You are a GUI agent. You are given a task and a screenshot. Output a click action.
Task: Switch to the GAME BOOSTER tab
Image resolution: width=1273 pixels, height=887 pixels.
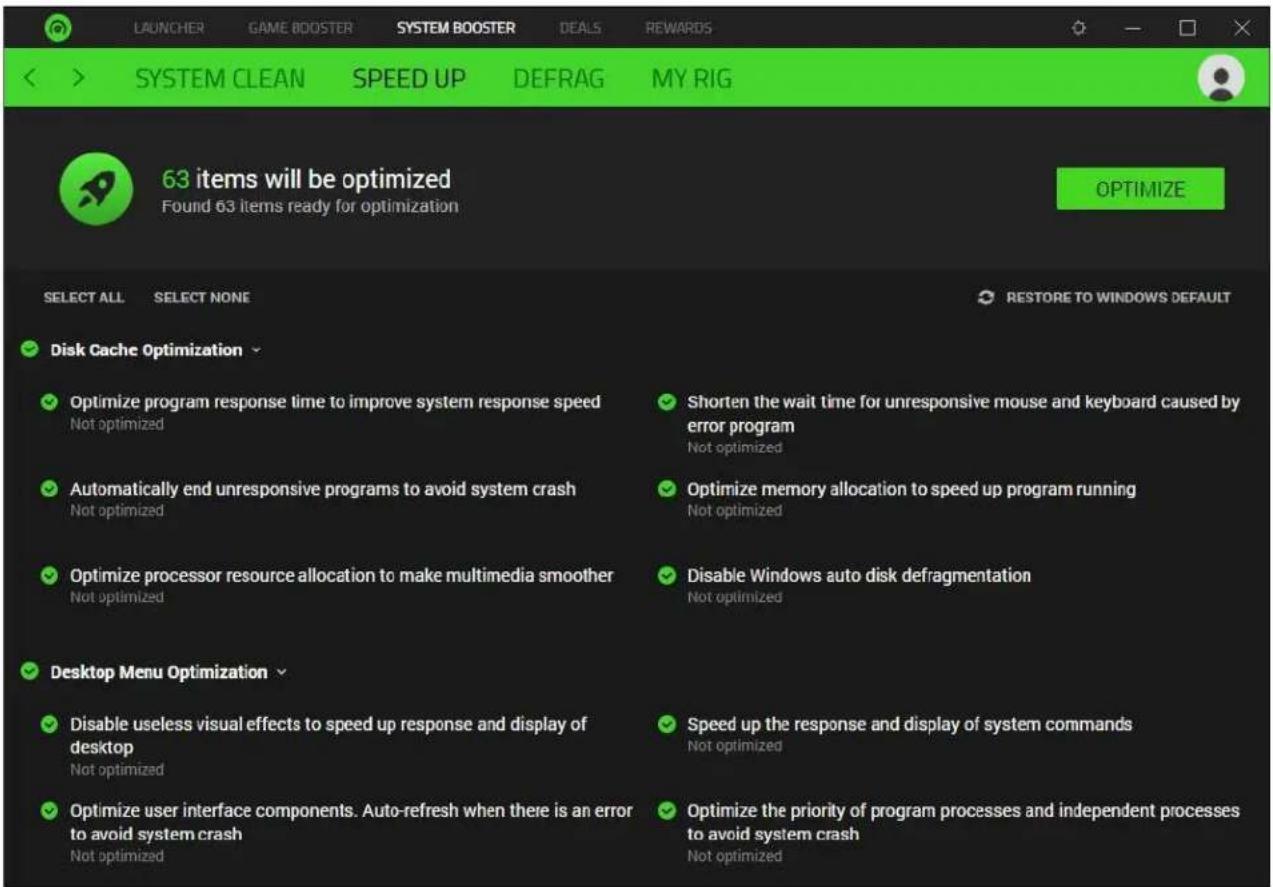pyautogui.click(x=300, y=28)
